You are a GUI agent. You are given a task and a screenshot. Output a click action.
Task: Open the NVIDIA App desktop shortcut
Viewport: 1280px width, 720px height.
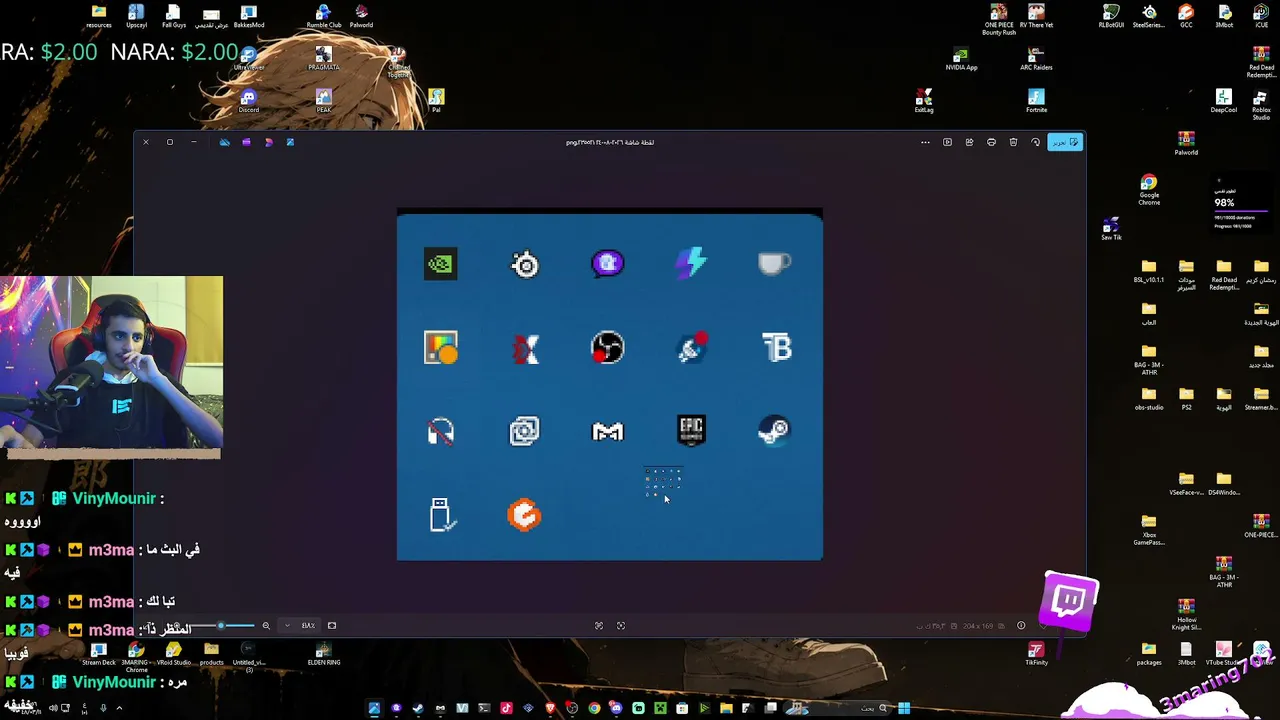coord(961,58)
